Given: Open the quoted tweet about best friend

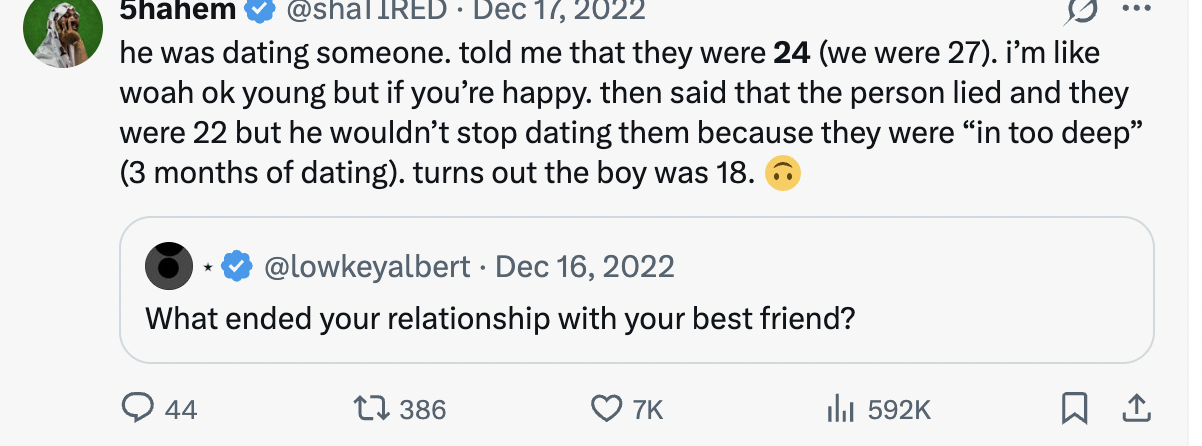Looking at the screenshot, I should 636,290.
